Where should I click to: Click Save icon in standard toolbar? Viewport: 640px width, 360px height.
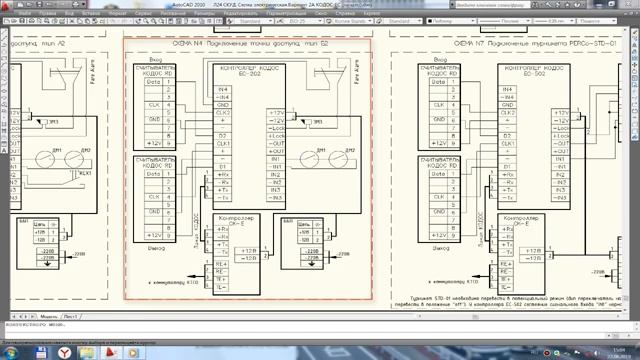pos(22,21)
